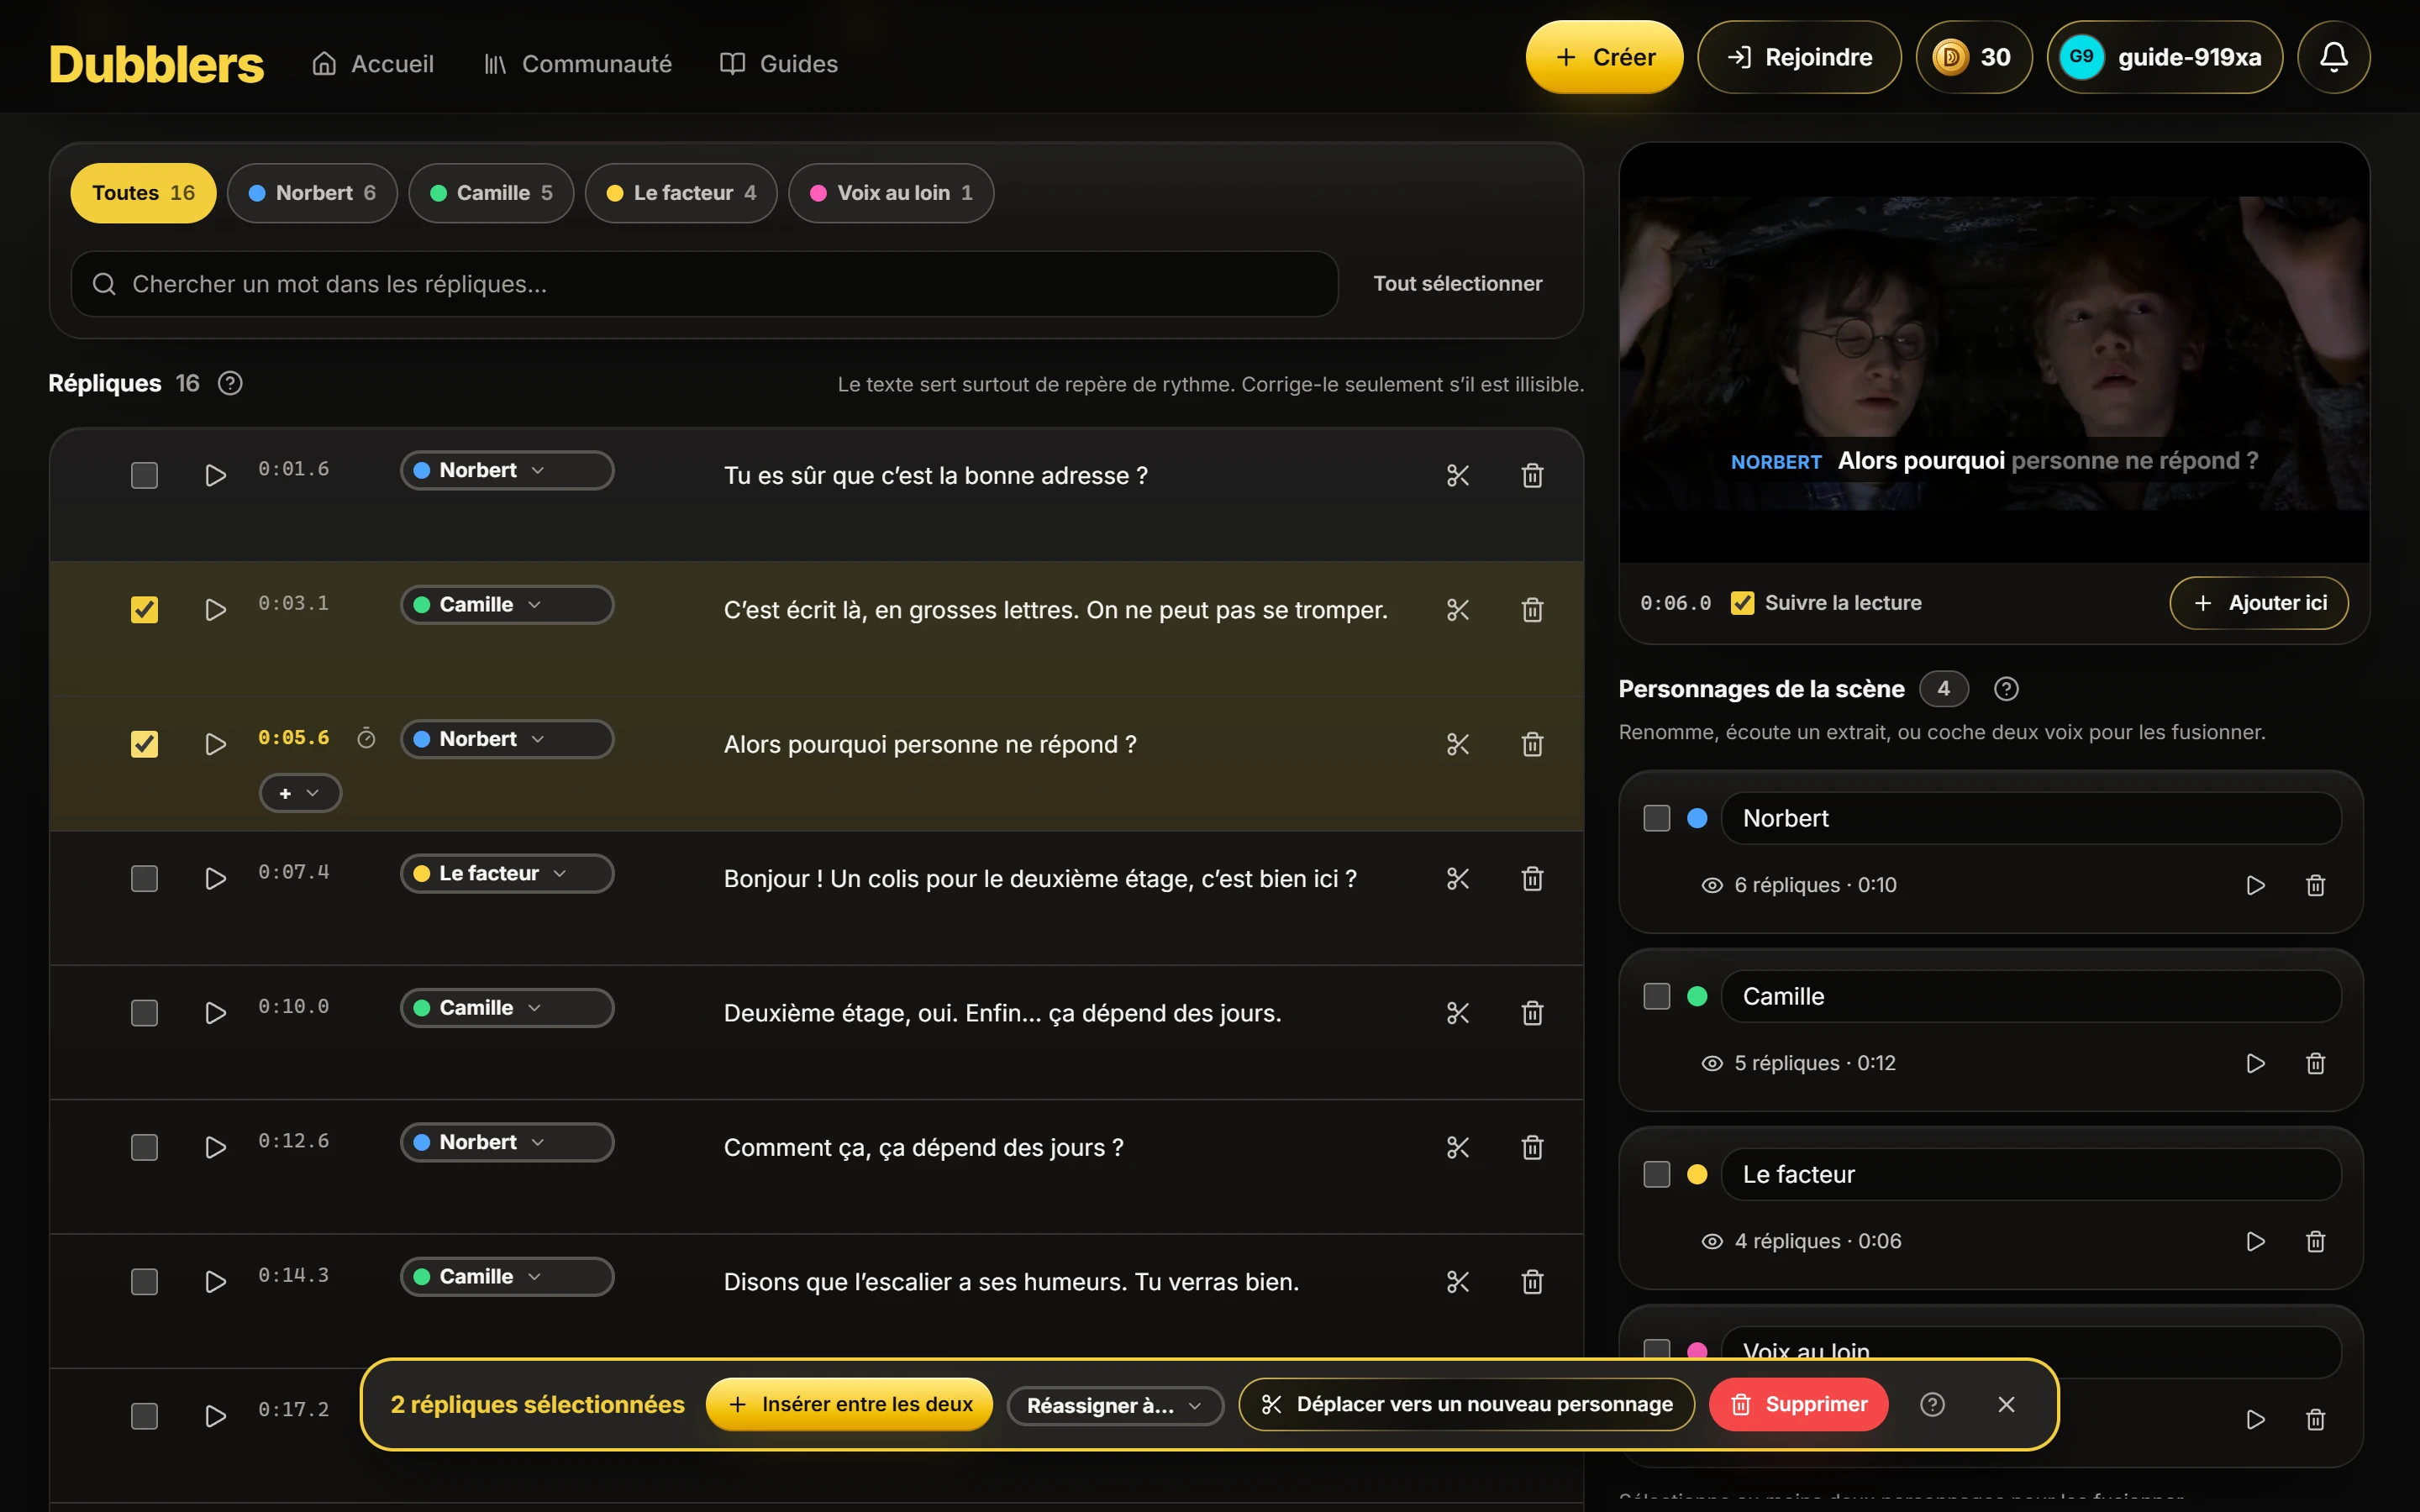Delete the 'Bonjour ! Un colis' line
Screen dimensions: 2420x1512
(x=1532, y=879)
